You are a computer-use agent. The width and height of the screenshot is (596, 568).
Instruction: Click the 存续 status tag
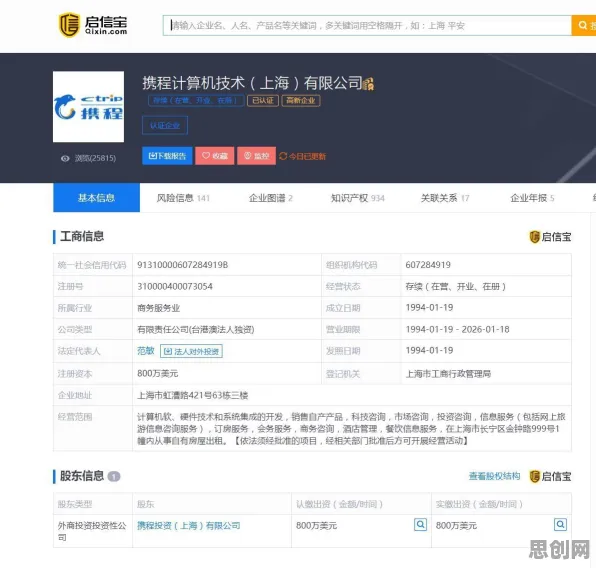(196, 100)
